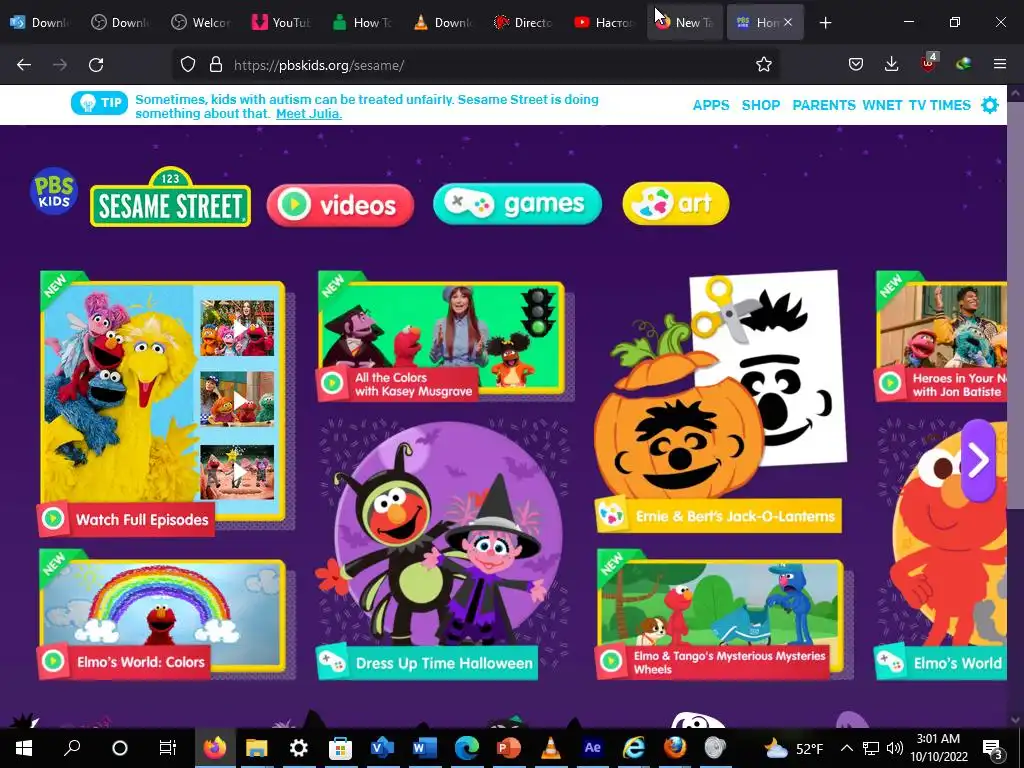1024x768 pixels.
Task: Click the next arrow to show more content
Action: (978, 460)
